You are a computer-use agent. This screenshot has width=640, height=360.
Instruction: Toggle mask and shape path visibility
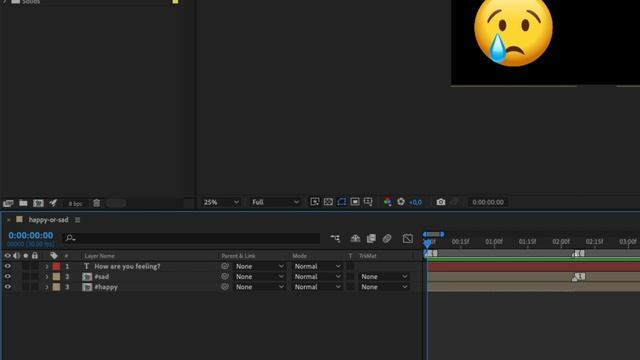[342, 202]
